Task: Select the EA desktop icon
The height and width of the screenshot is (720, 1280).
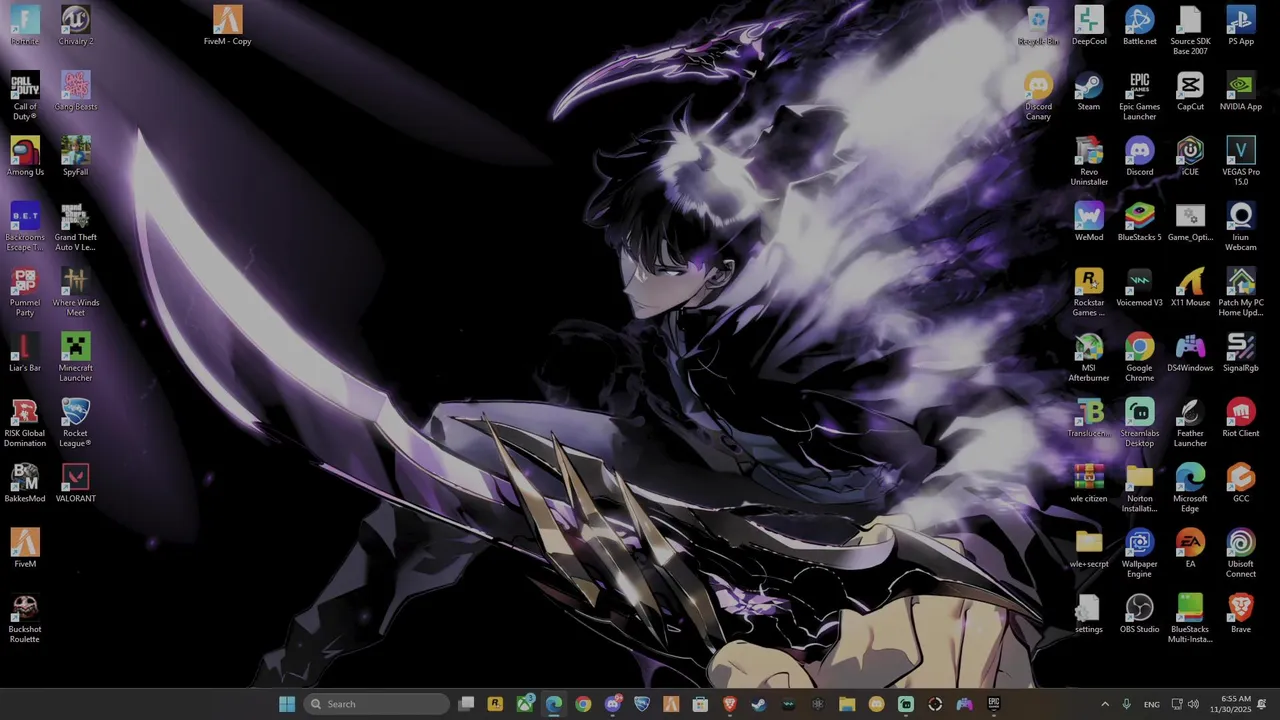Action: click(1190, 548)
